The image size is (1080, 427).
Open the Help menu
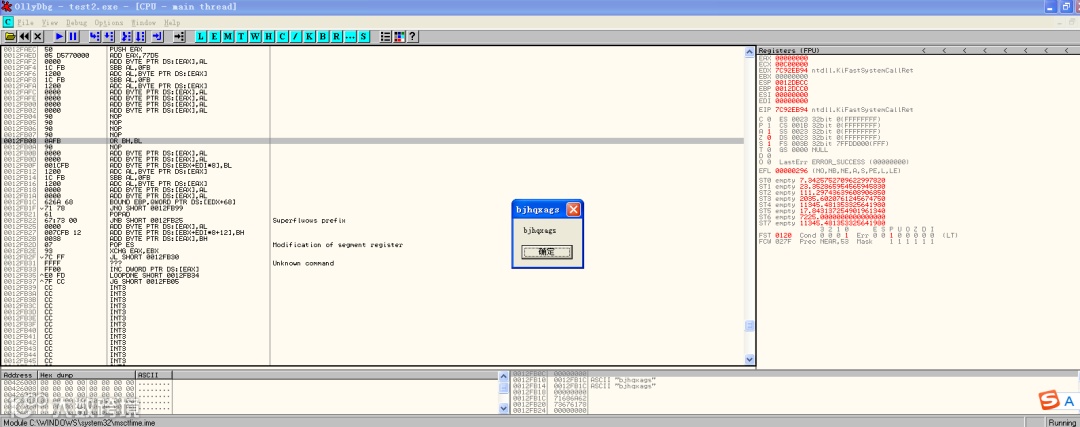pyautogui.click(x=172, y=23)
